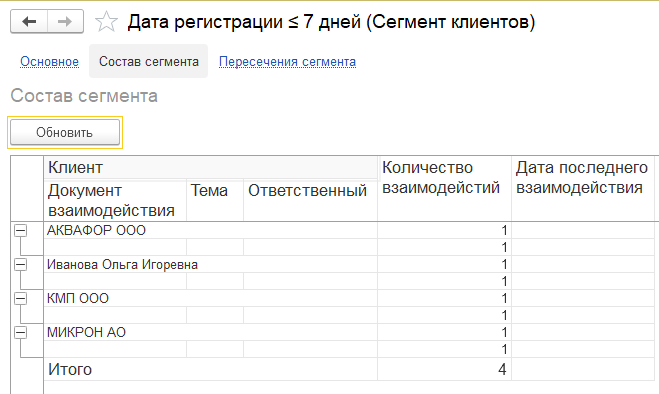Viewport: 659px width, 394px height.
Task: Collapse the МИКРОН АО group
Action: pos(21,333)
